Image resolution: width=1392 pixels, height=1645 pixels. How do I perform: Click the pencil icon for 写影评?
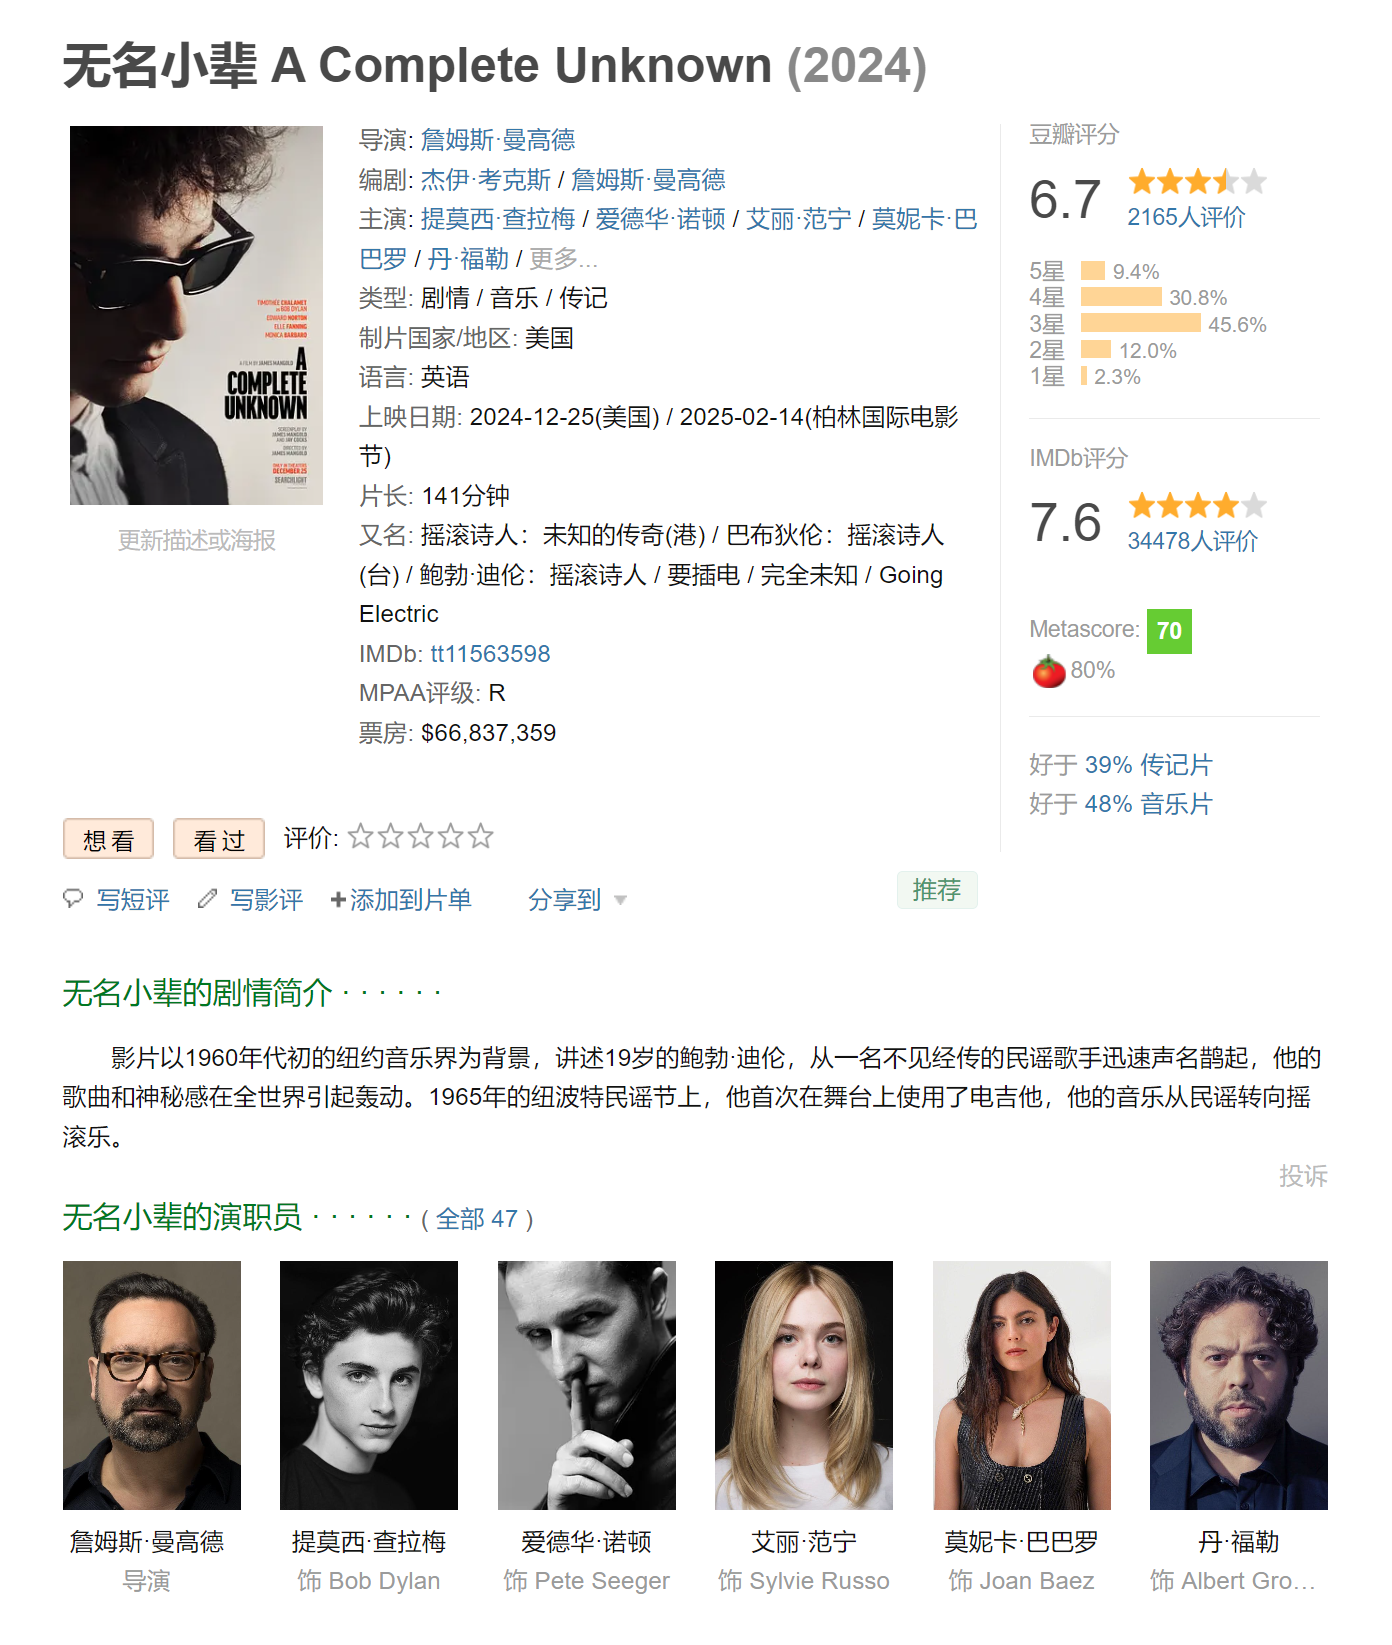(207, 898)
